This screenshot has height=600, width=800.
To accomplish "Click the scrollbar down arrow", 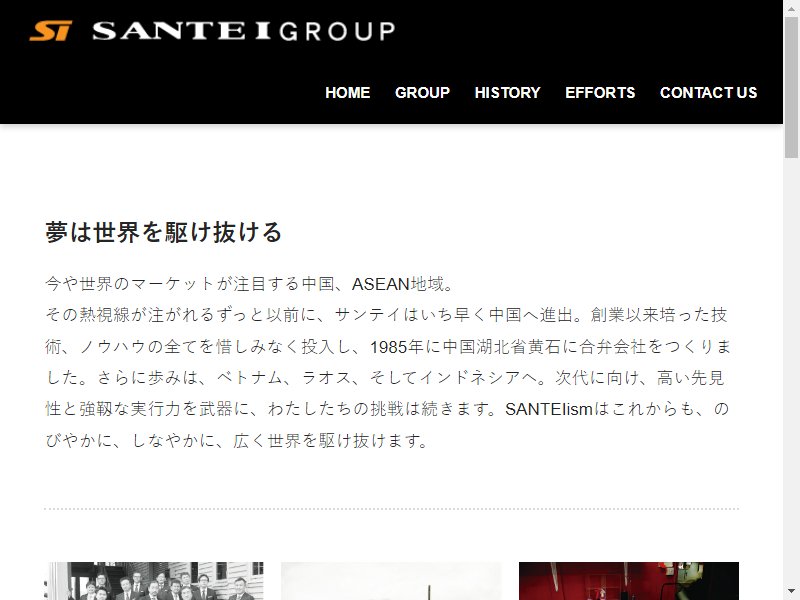I will [x=791, y=593].
